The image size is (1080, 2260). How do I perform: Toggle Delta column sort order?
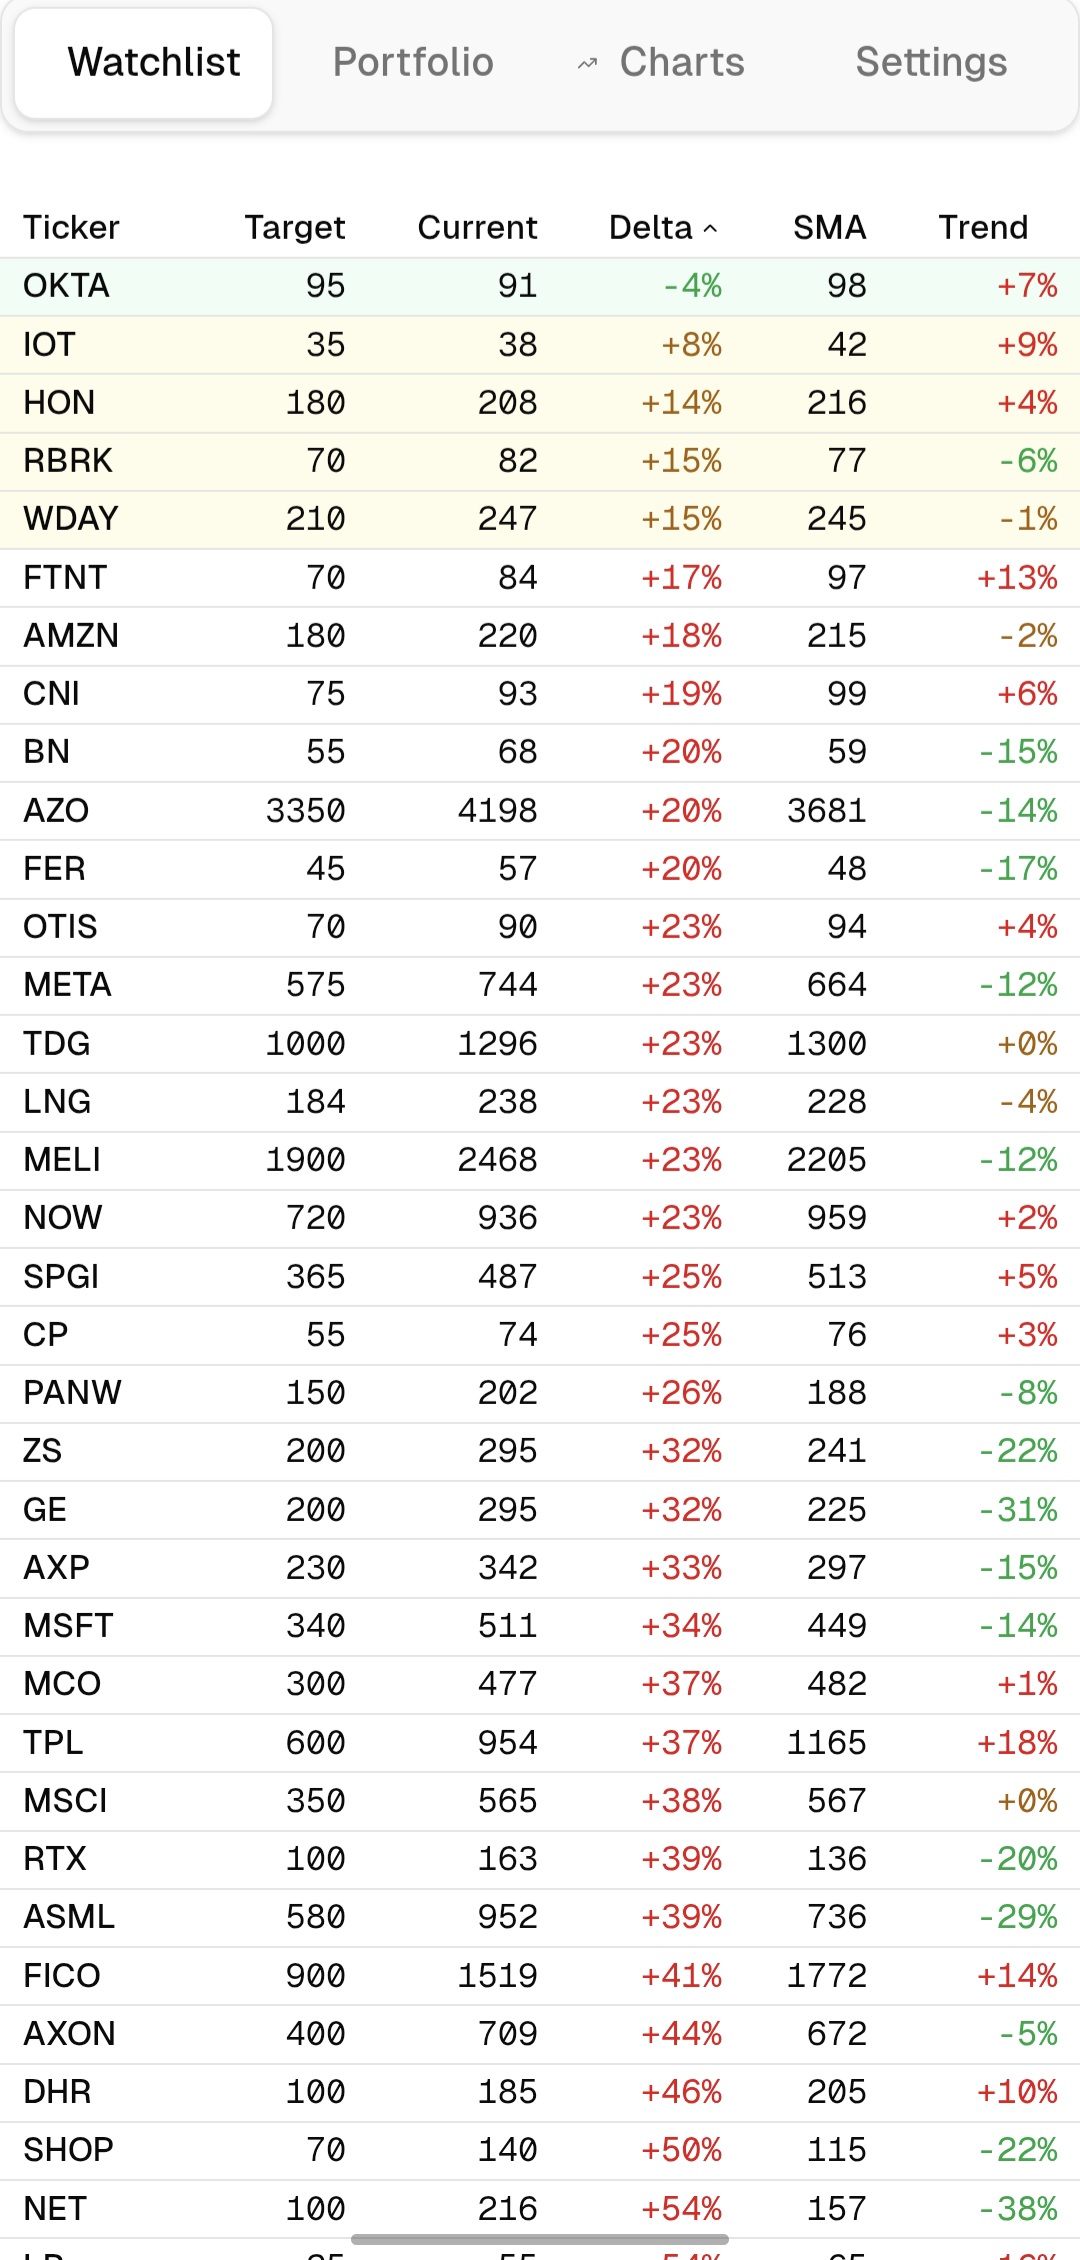651,228
